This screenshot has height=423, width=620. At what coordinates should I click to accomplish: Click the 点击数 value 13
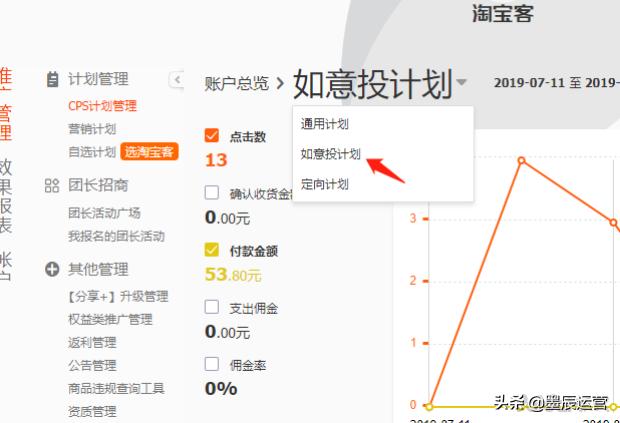[216, 161]
